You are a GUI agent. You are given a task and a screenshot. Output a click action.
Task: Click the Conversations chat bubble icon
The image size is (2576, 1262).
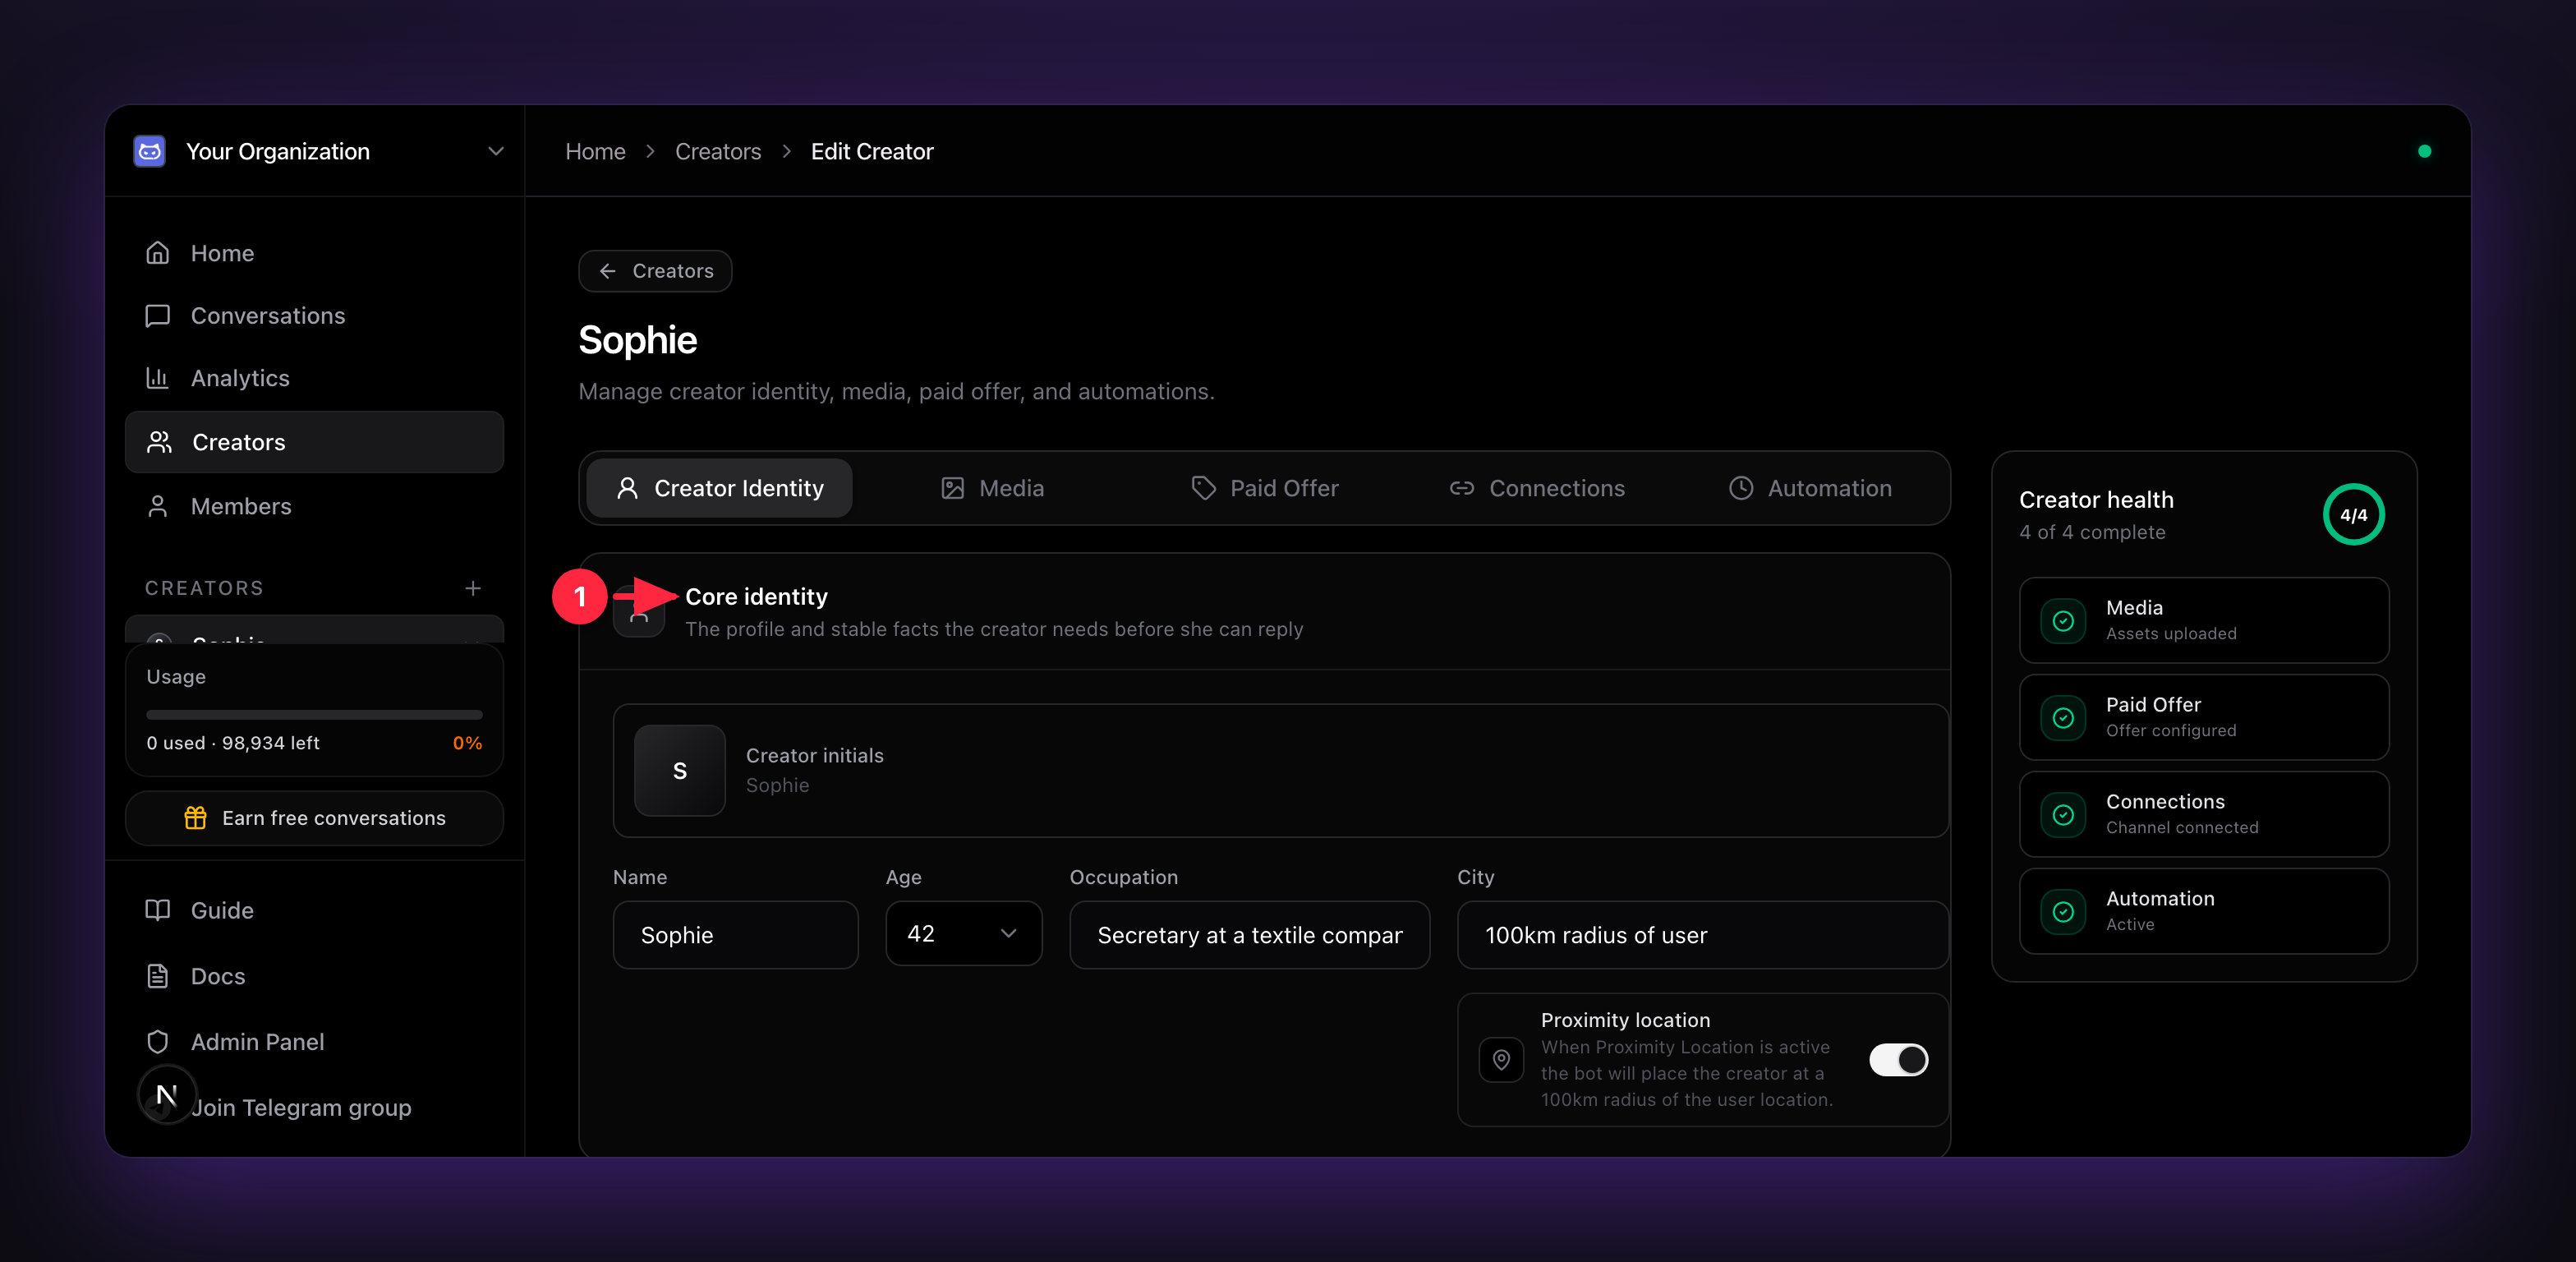coord(158,316)
